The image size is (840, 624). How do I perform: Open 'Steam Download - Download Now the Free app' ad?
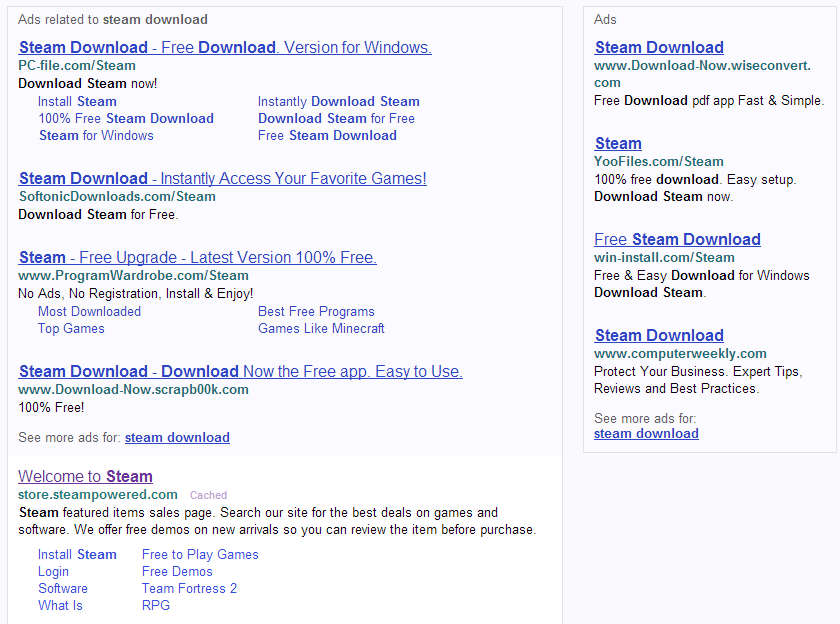(241, 371)
